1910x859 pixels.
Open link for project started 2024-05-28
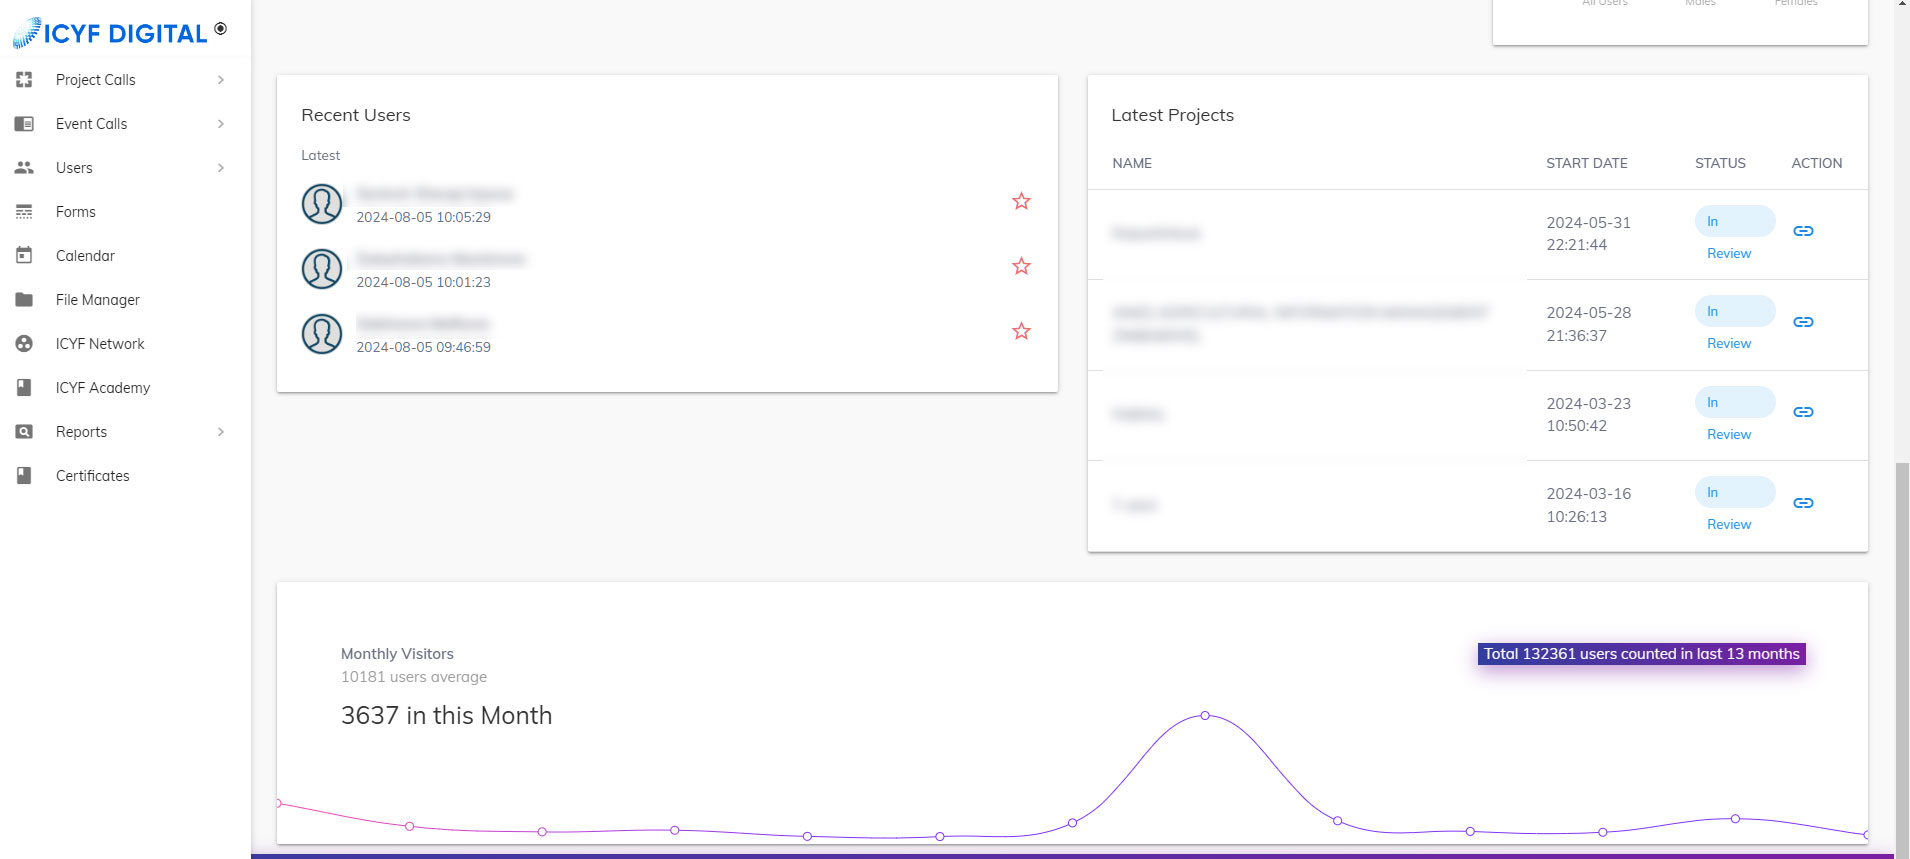coord(1803,322)
